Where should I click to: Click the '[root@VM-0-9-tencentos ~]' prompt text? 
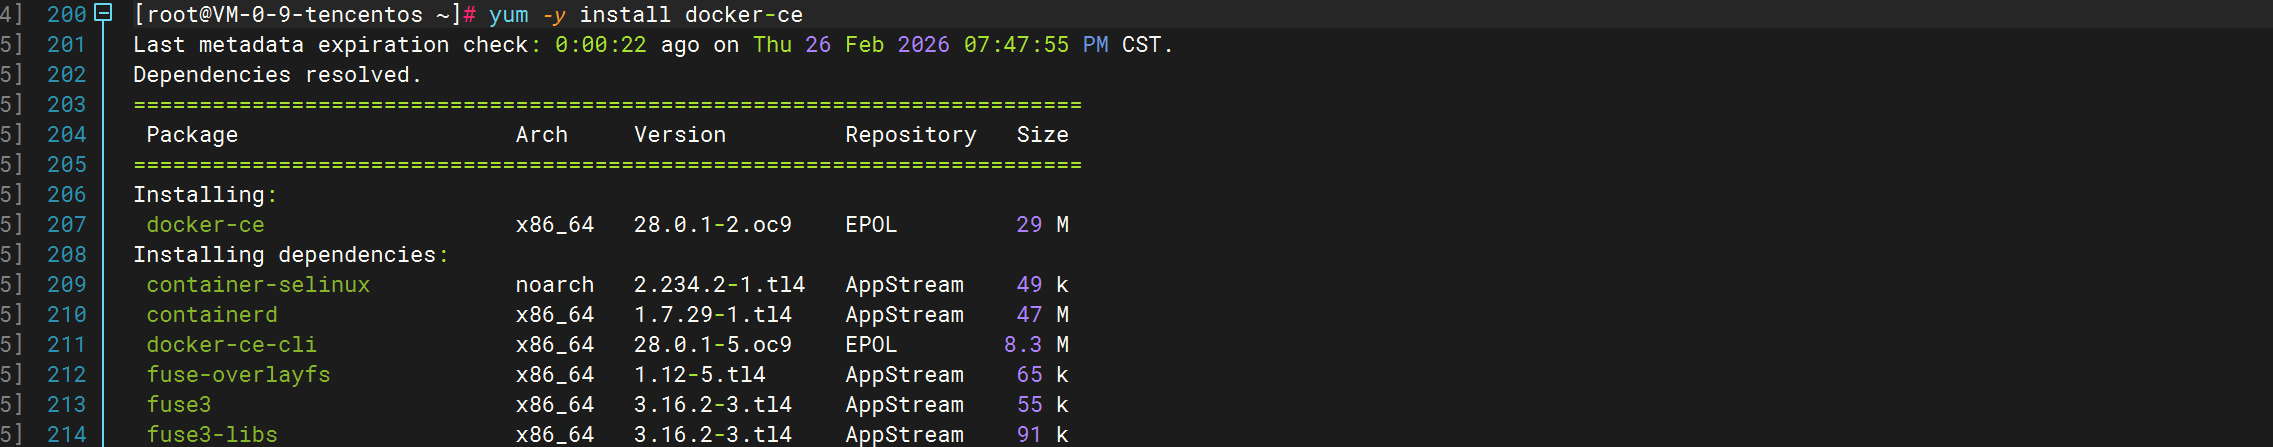coord(297,15)
